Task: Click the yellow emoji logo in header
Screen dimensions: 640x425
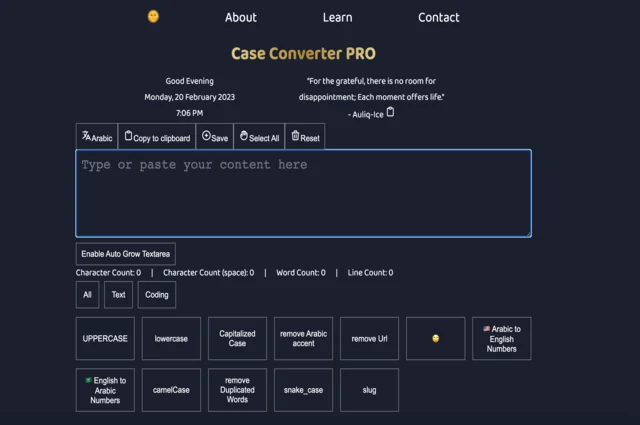Action: click(x=153, y=17)
